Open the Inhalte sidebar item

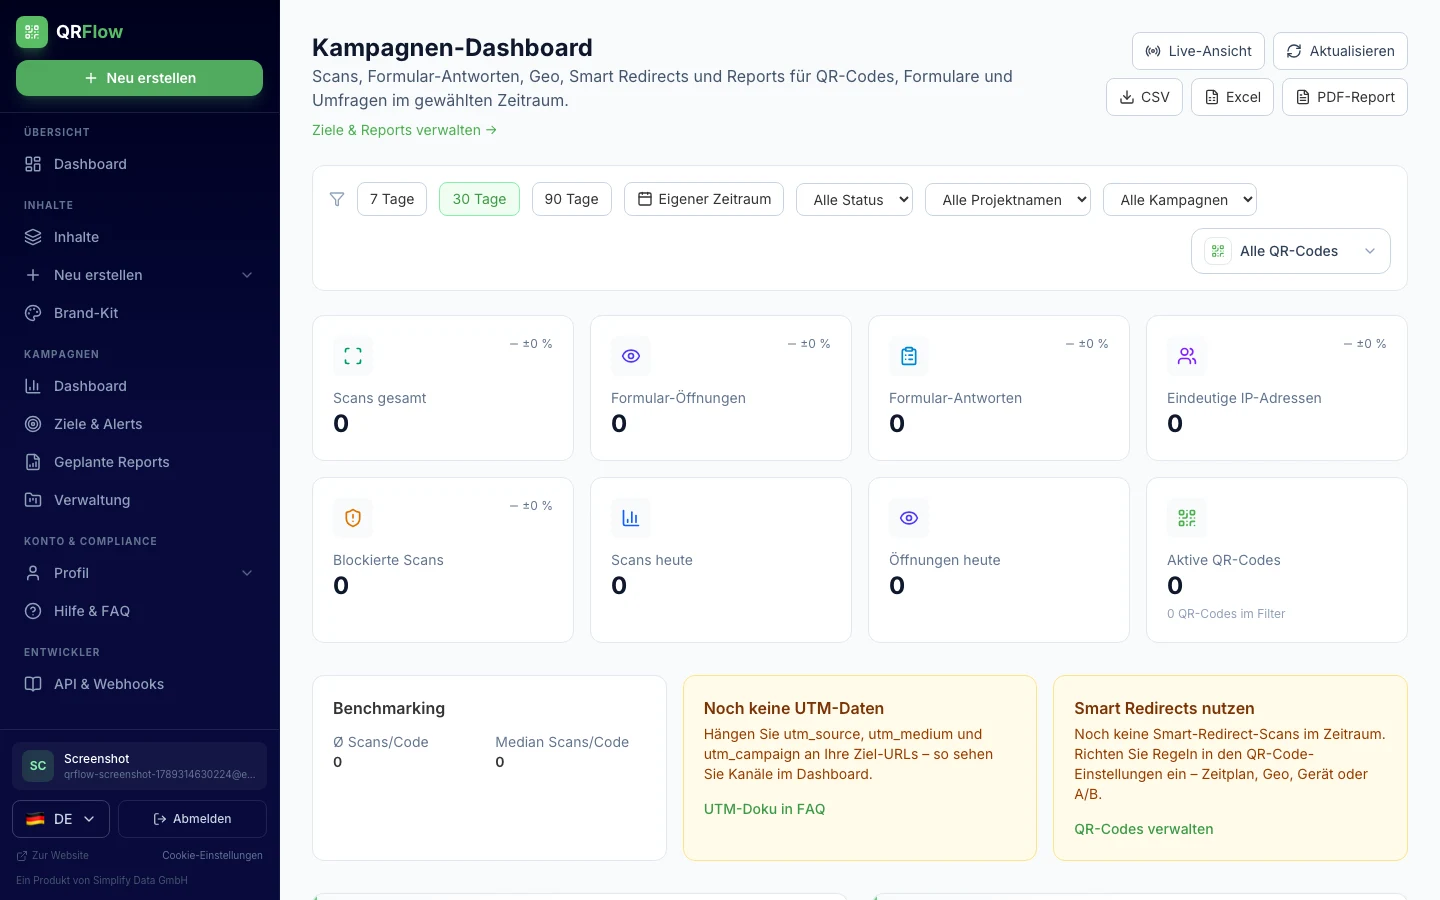[x=139, y=237]
